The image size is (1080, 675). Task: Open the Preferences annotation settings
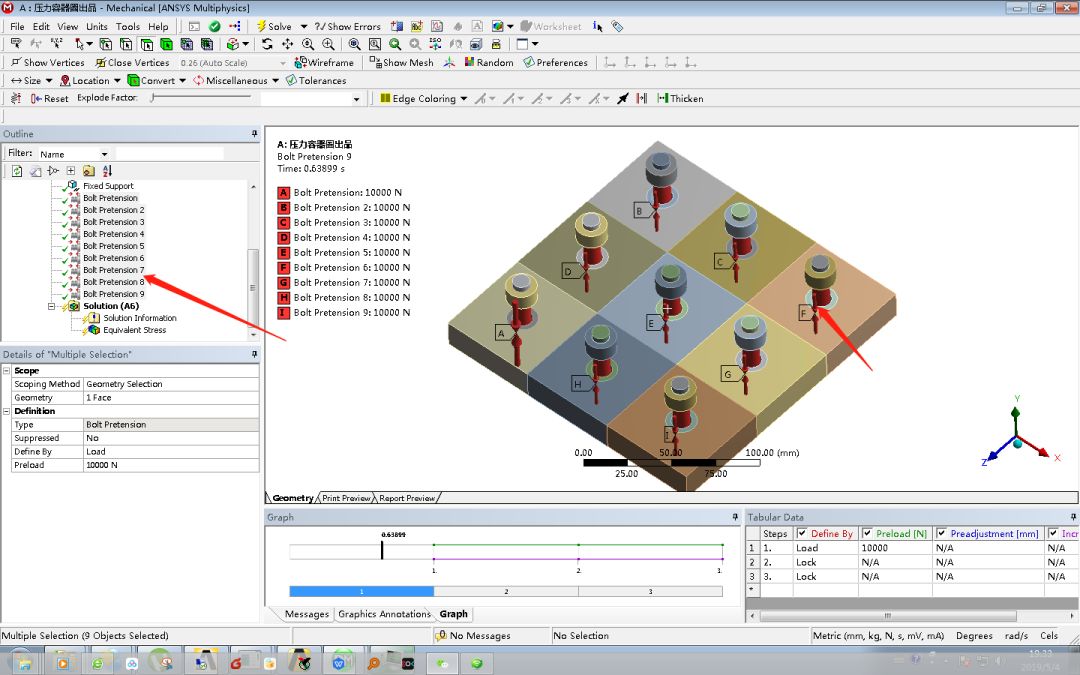555,62
